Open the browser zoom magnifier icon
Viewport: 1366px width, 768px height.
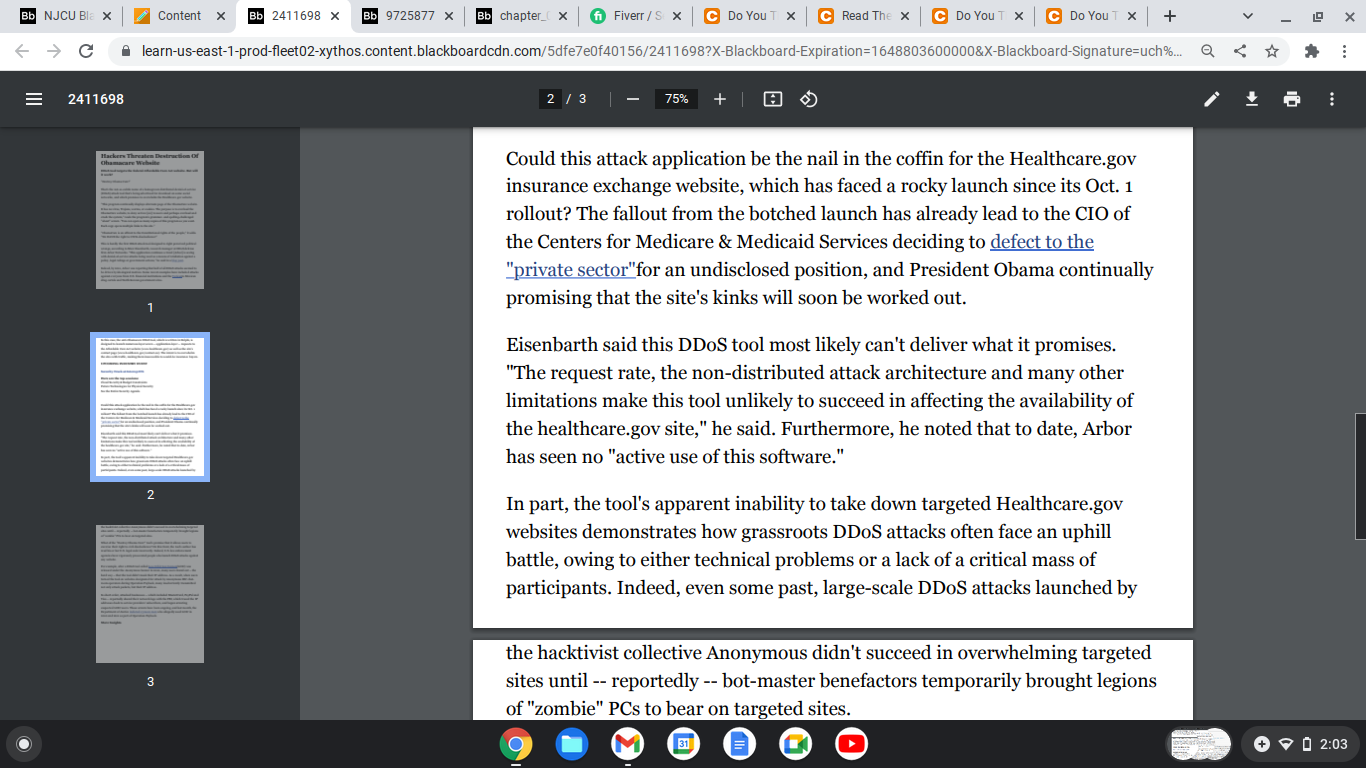pos(1208,51)
